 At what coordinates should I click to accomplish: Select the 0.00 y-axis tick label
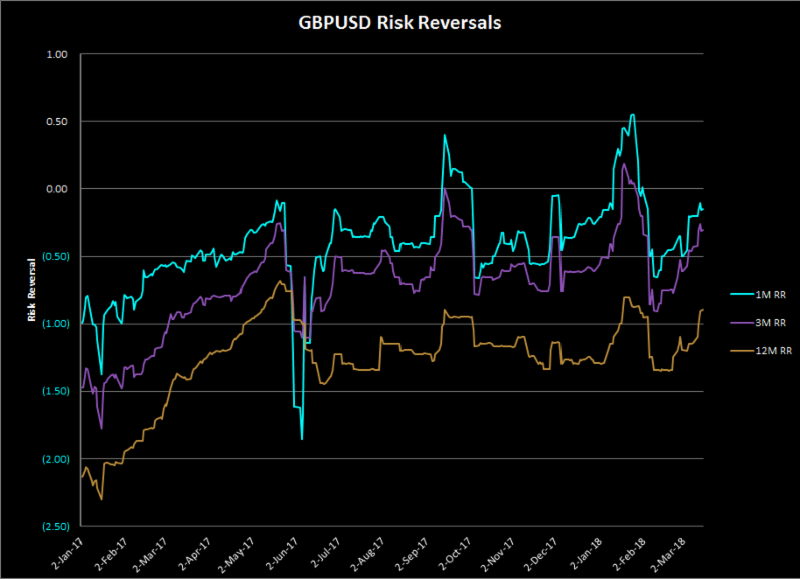coord(56,189)
